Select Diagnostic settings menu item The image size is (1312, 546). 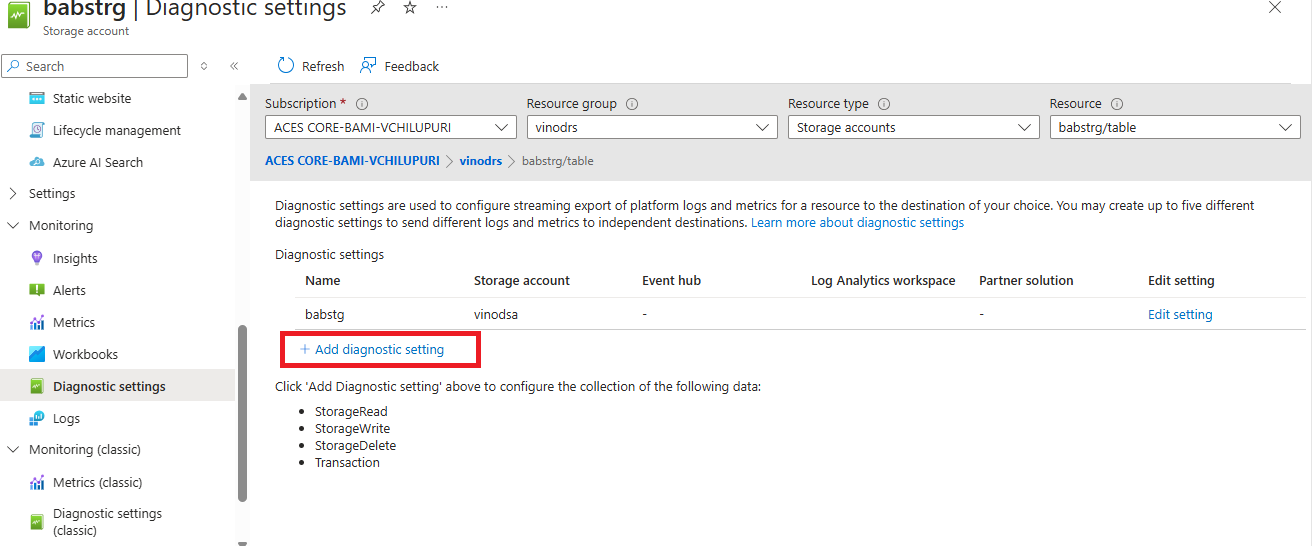118,386
